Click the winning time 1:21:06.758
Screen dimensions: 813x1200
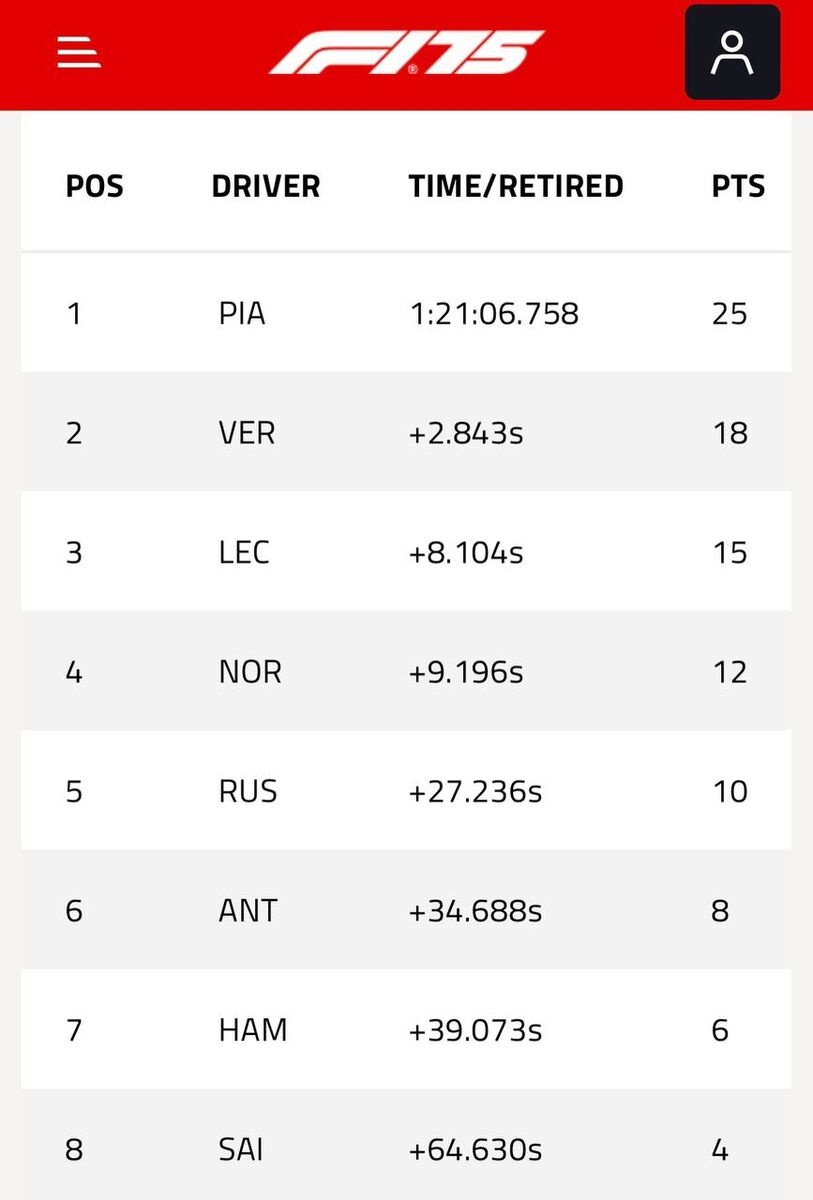click(x=494, y=314)
